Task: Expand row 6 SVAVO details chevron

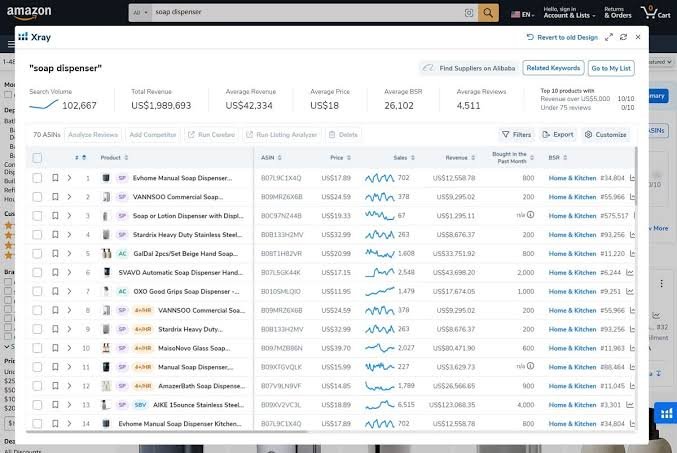Action: [69, 272]
